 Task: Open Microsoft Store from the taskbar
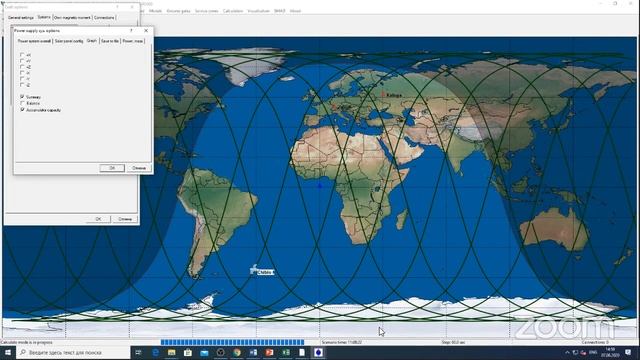188,352
